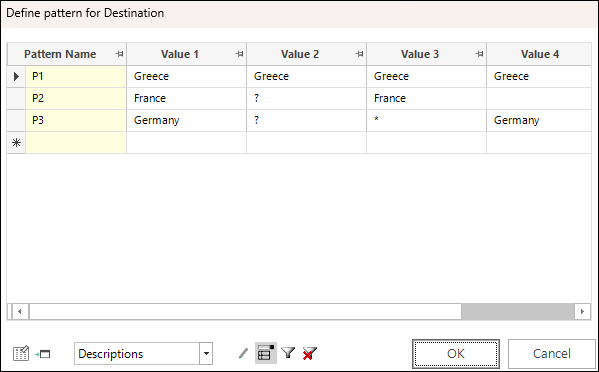Click Greece in P1 Value 4
Image resolution: width=599 pixels, height=372 pixels.
pyautogui.click(x=539, y=76)
